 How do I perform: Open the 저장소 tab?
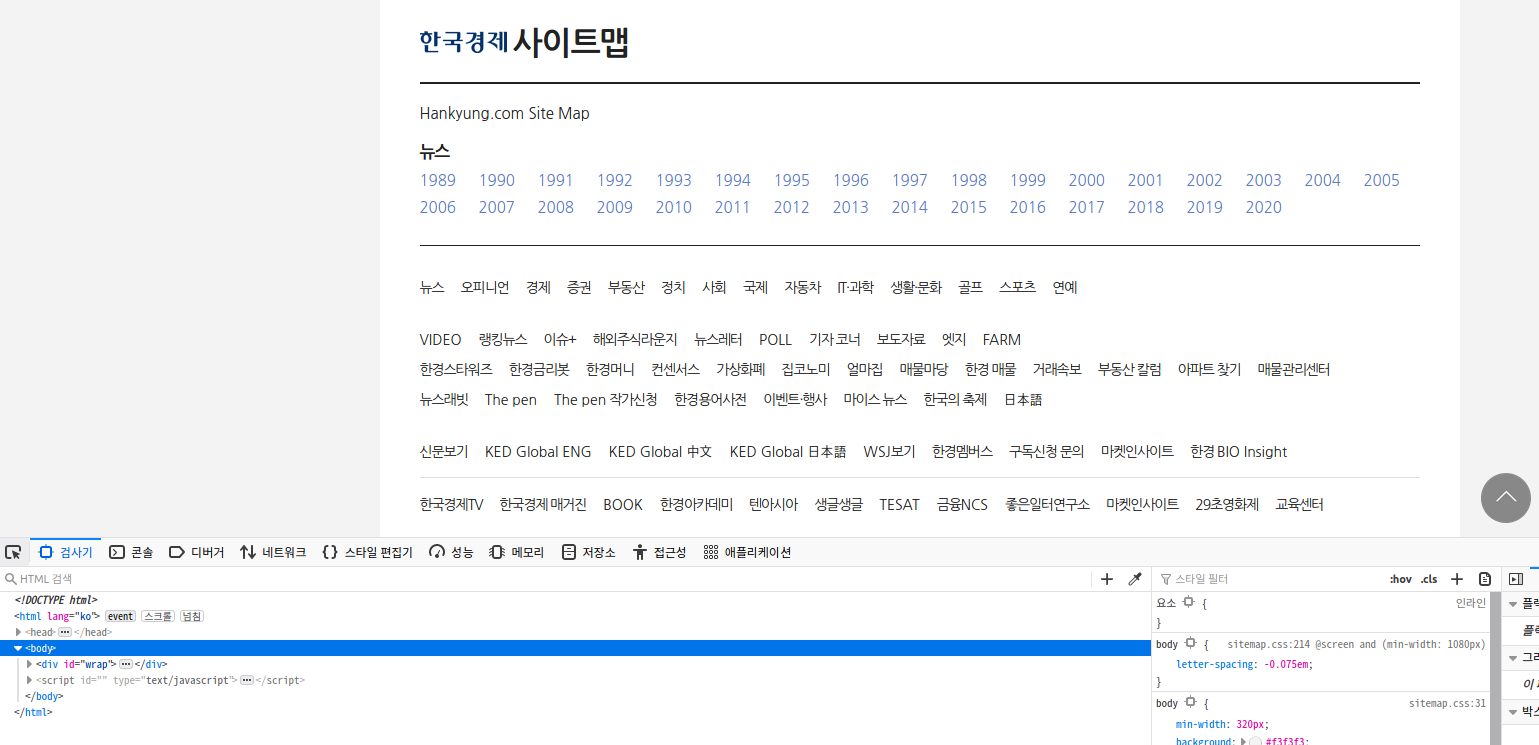[589, 552]
